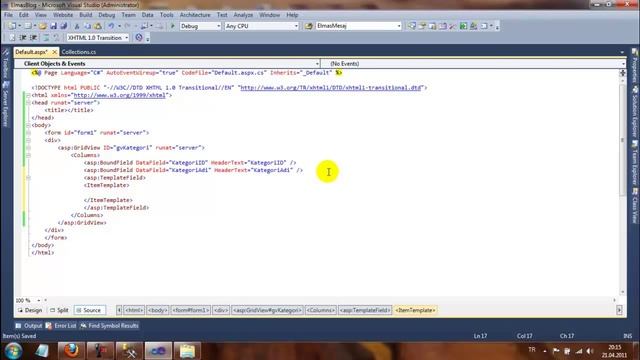This screenshot has height=360, width=640.
Task: Click the Decrease Indent icon in HTML toolbar
Action: point(23,38)
